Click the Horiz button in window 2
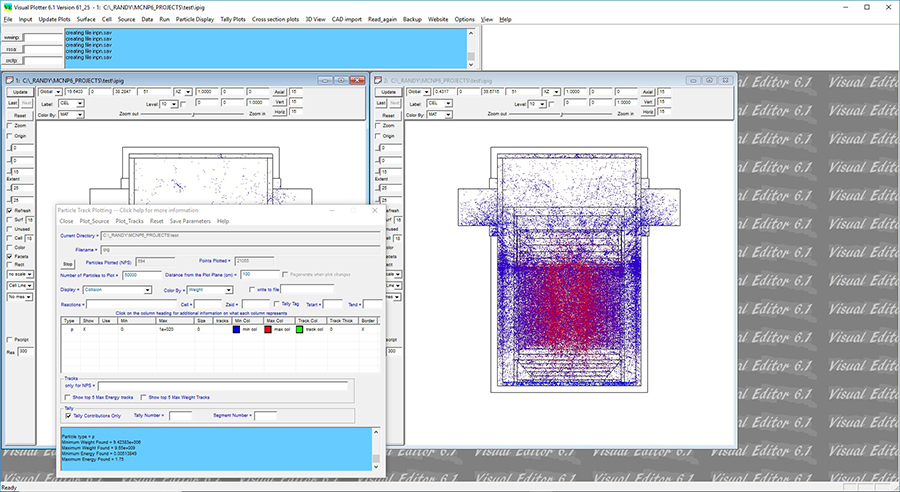The width and height of the screenshot is (900, 492). click(647, 112)
